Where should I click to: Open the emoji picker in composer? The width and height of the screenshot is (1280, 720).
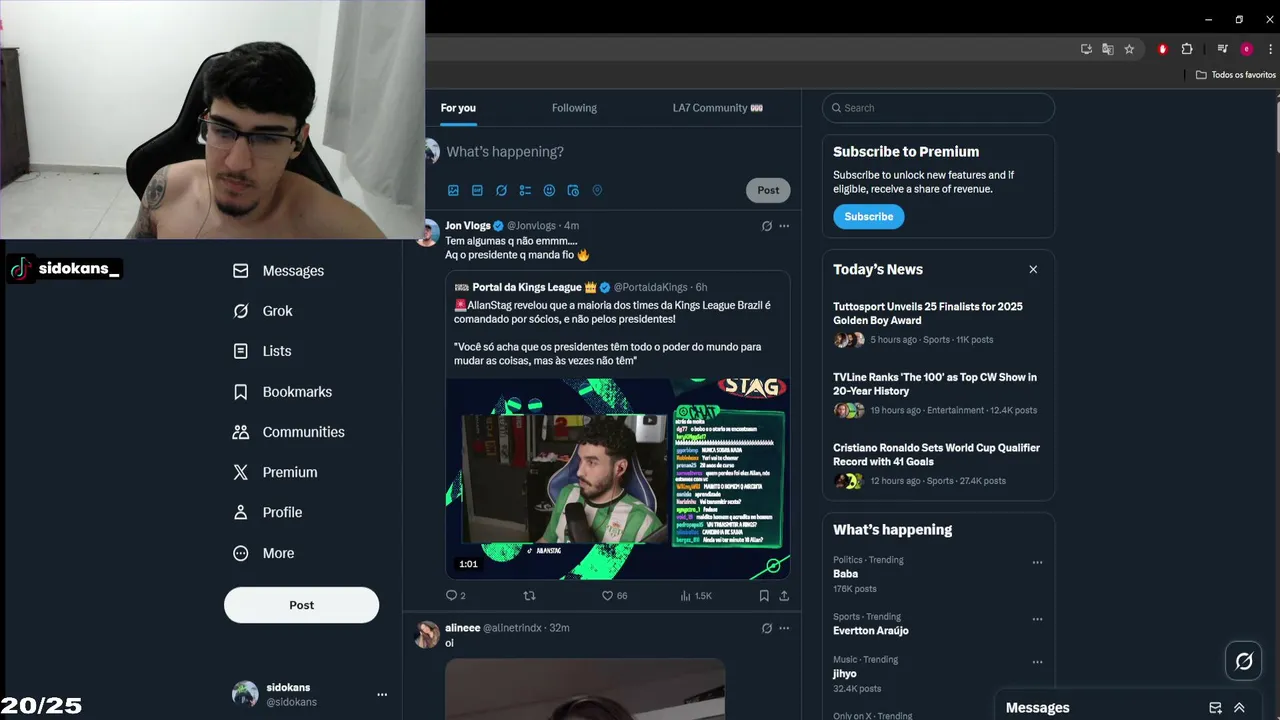pyautogui.click(x=549, y=190)
